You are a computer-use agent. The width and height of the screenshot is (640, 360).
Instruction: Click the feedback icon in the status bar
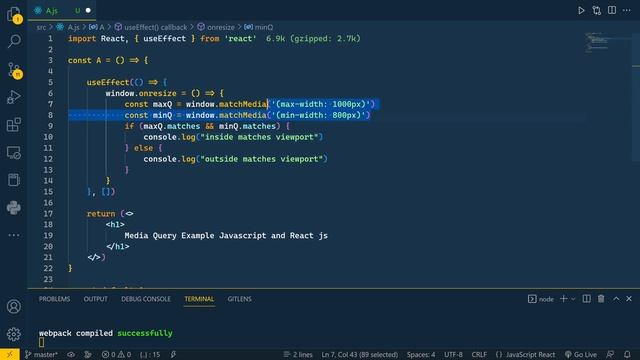pos(610,354)
